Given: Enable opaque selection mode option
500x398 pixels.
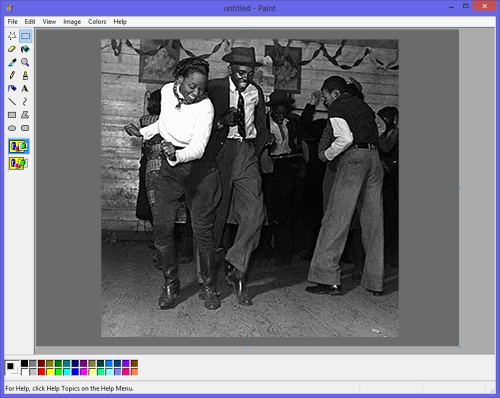Looking at the screenshot, I should point(19,146).
